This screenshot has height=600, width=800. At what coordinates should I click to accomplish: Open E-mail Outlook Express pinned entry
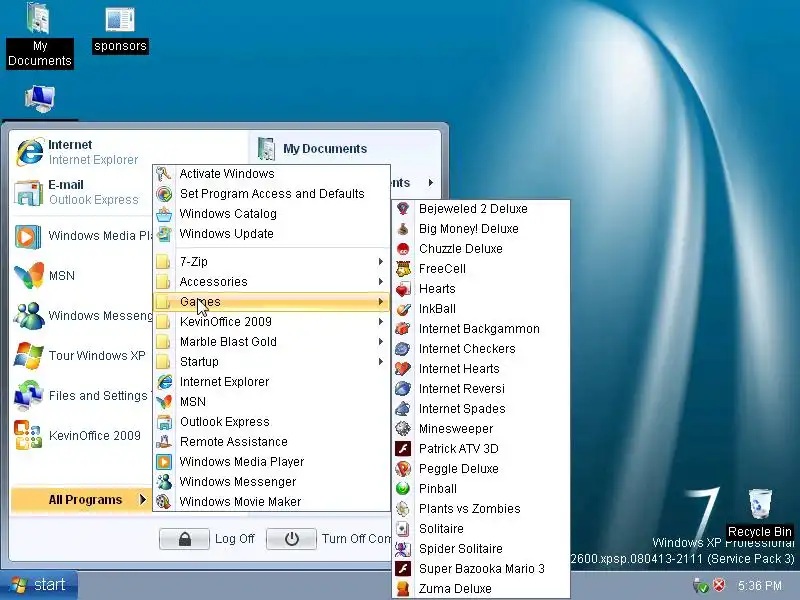[x=82, y=192]
